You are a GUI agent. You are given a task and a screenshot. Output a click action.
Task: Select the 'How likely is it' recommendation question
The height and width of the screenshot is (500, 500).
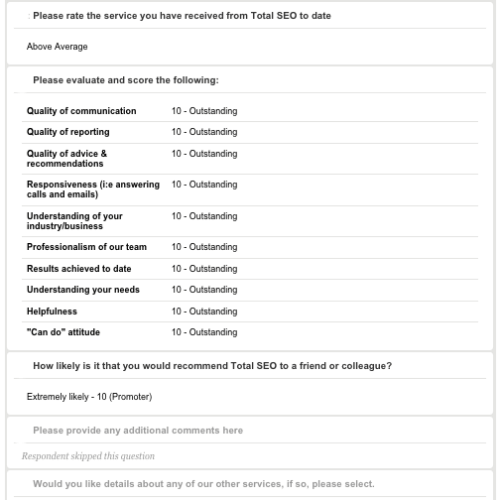(212, 366)
